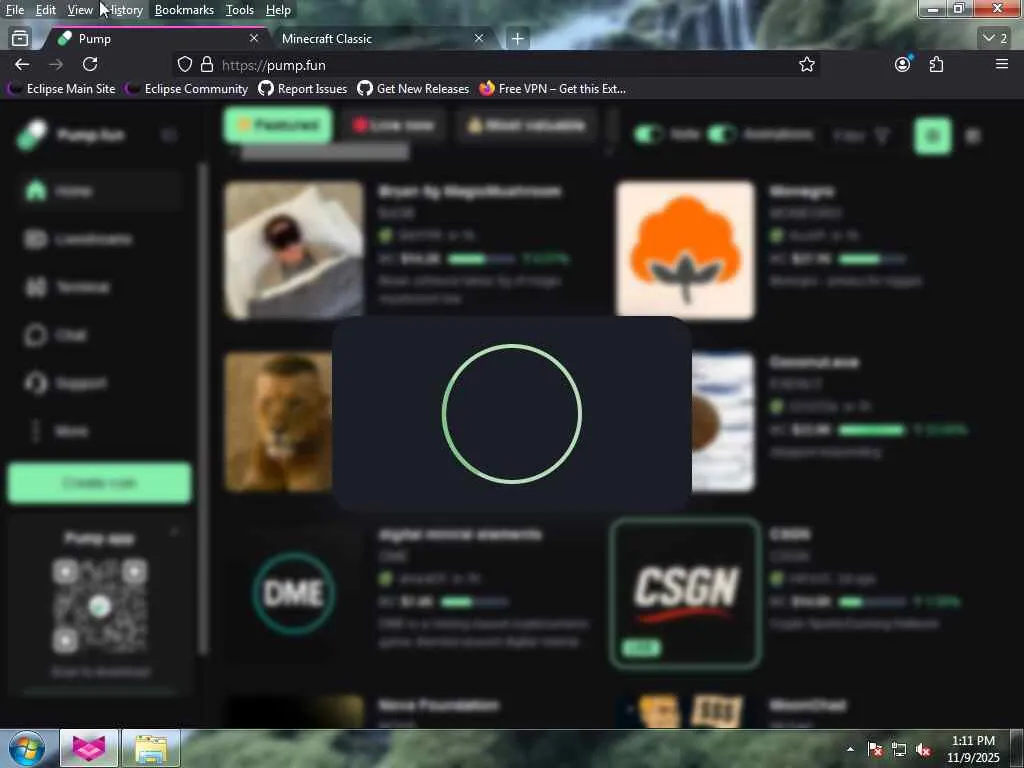Screen dimensions: 1024x768
Task: Open the orange cotton plant coin thumbnail
Action: pos(685,250)
